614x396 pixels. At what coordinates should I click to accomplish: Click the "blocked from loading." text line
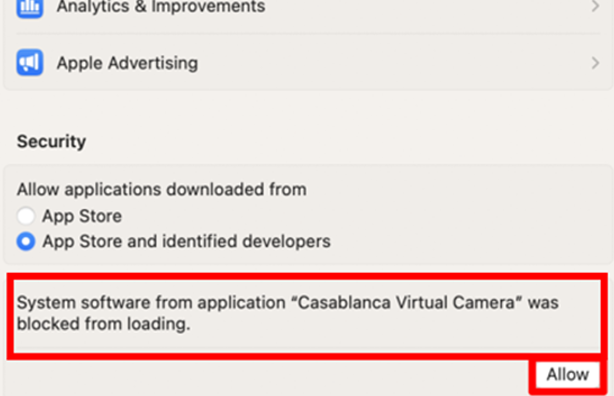coord(103,324)
